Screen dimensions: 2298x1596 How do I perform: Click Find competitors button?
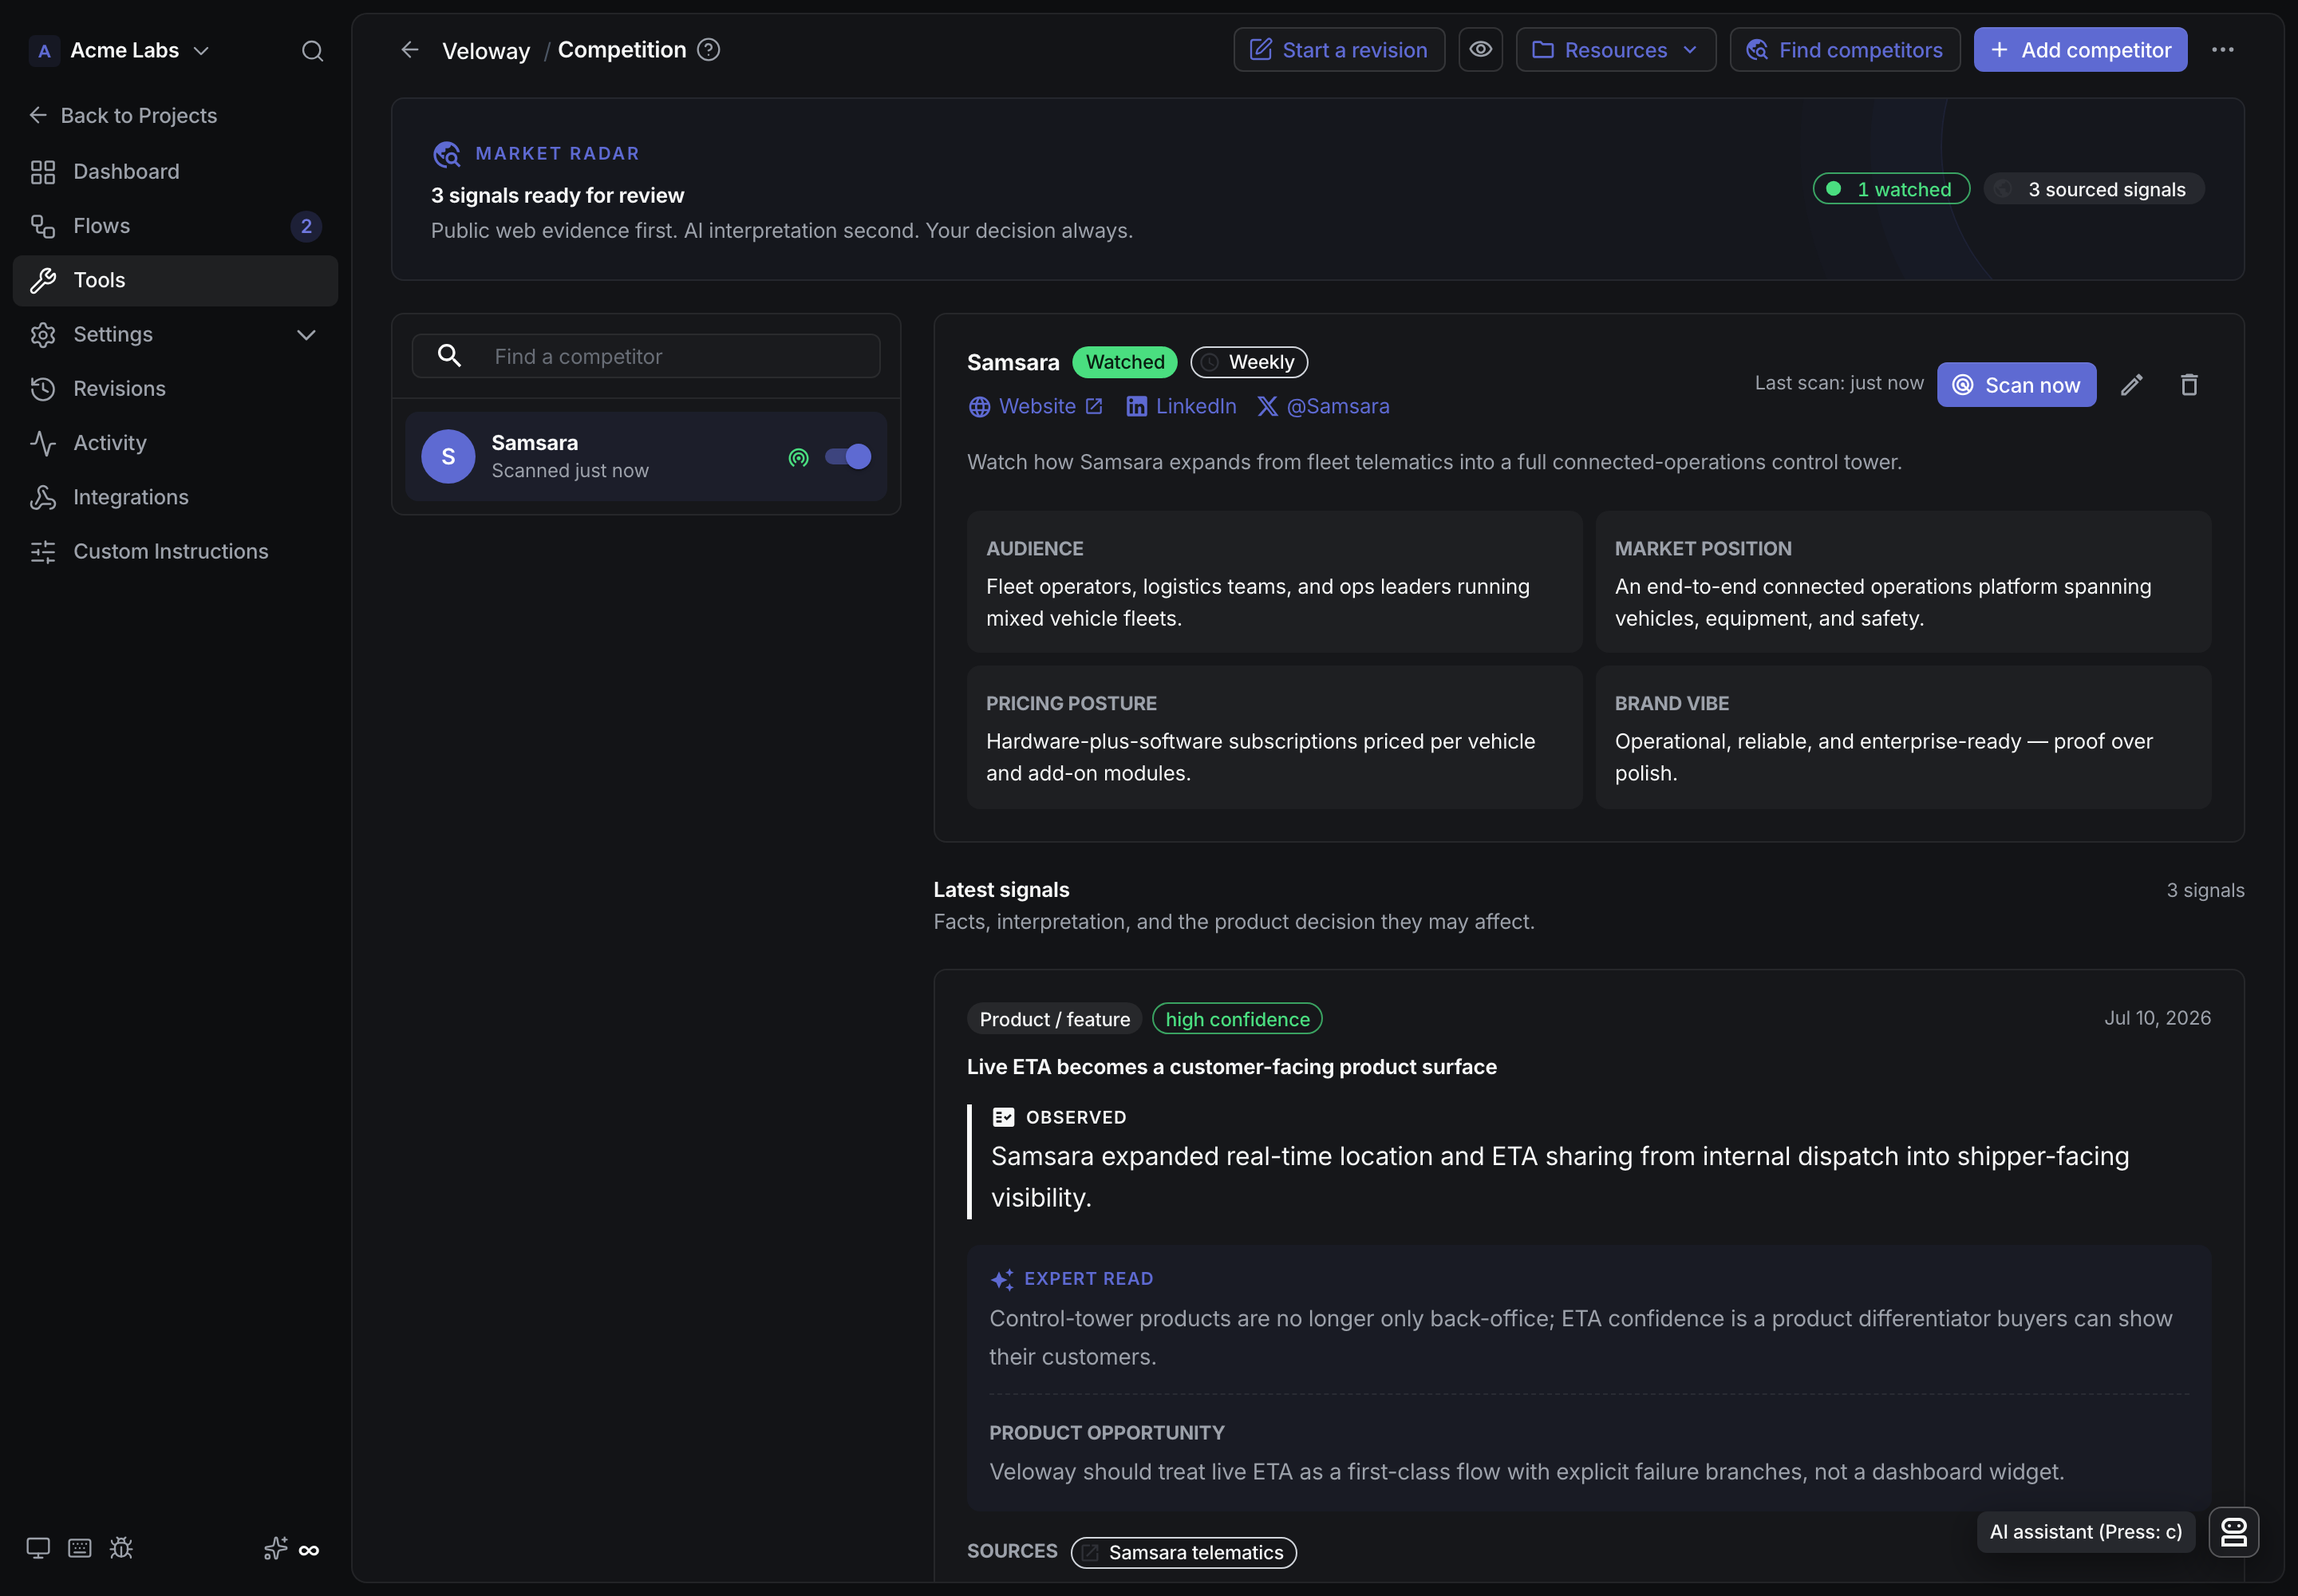[x=1844, y=49]
